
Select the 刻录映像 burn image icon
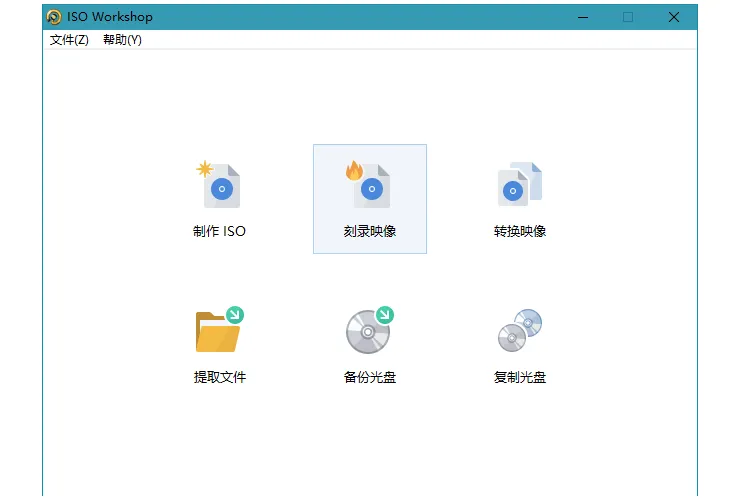(369, 185)
